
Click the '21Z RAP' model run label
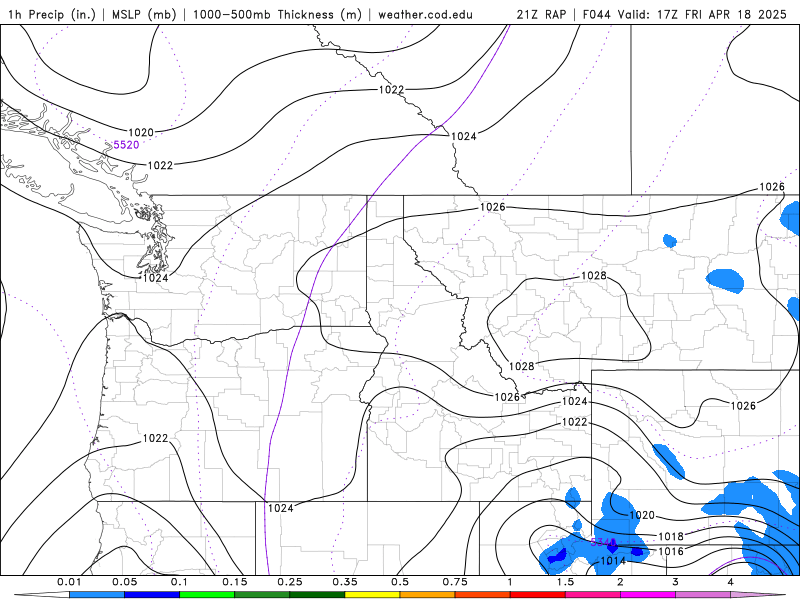click(x=541, y=14)
